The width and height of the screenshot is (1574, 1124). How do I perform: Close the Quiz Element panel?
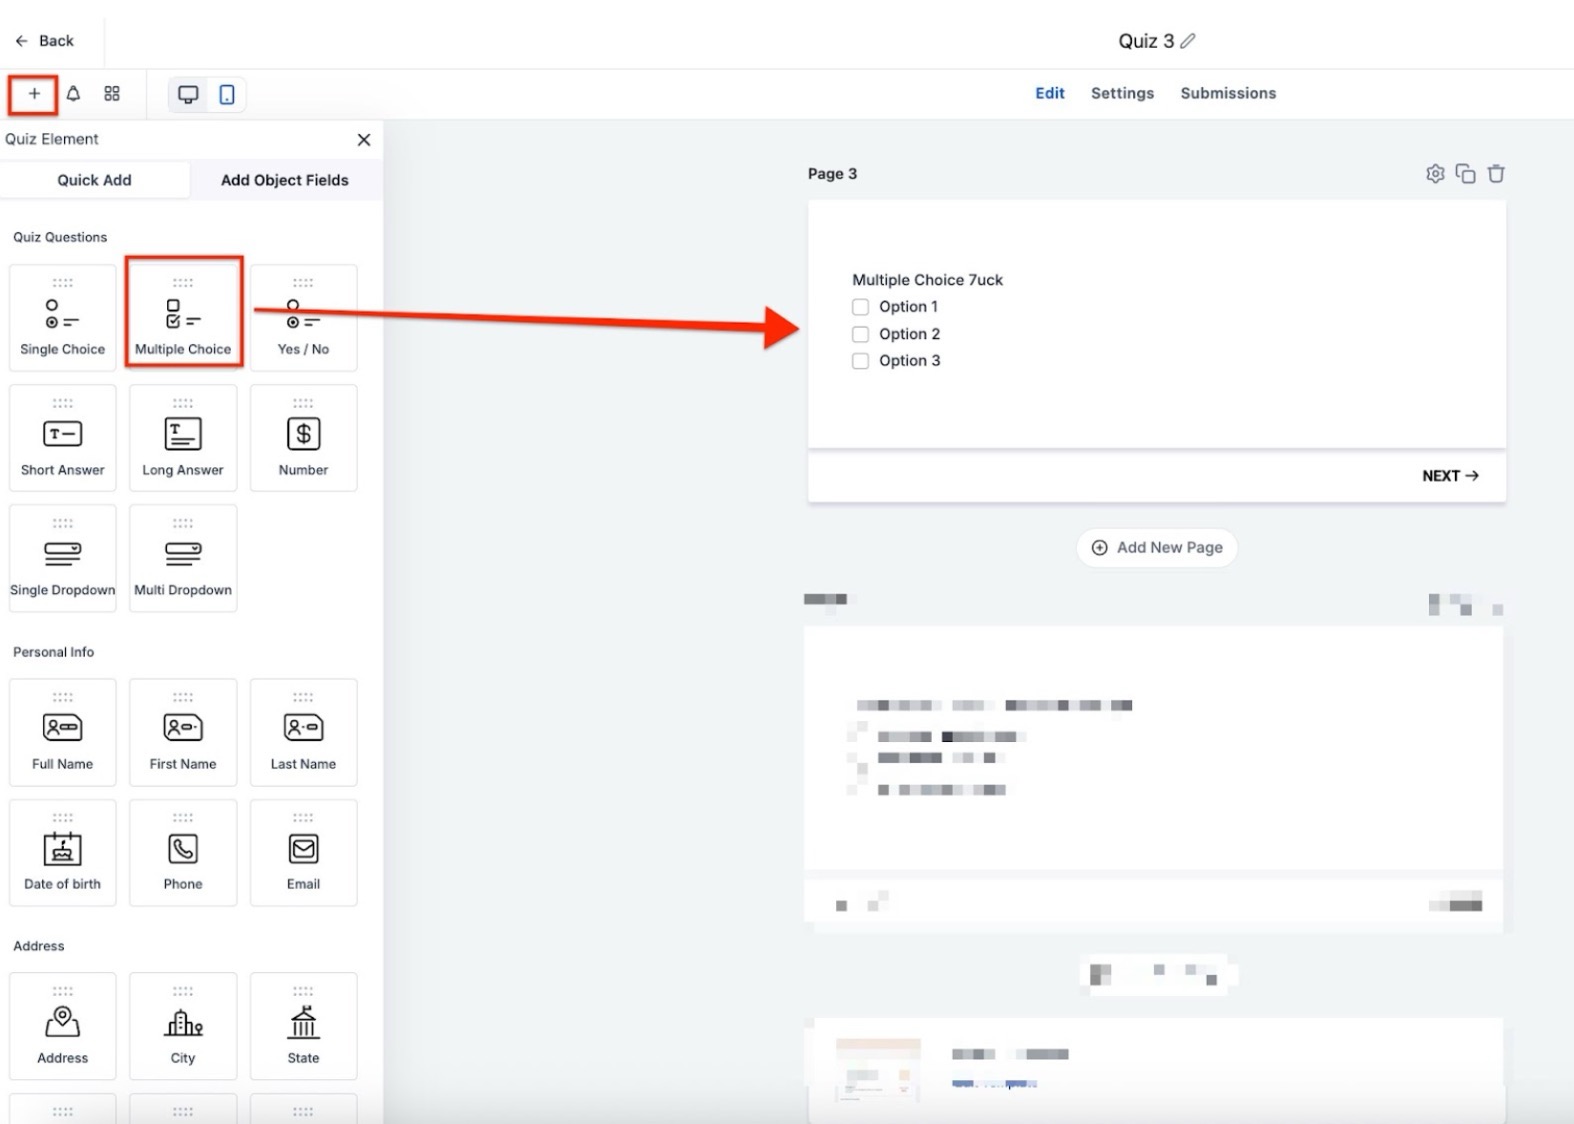(x=364, y=140)
